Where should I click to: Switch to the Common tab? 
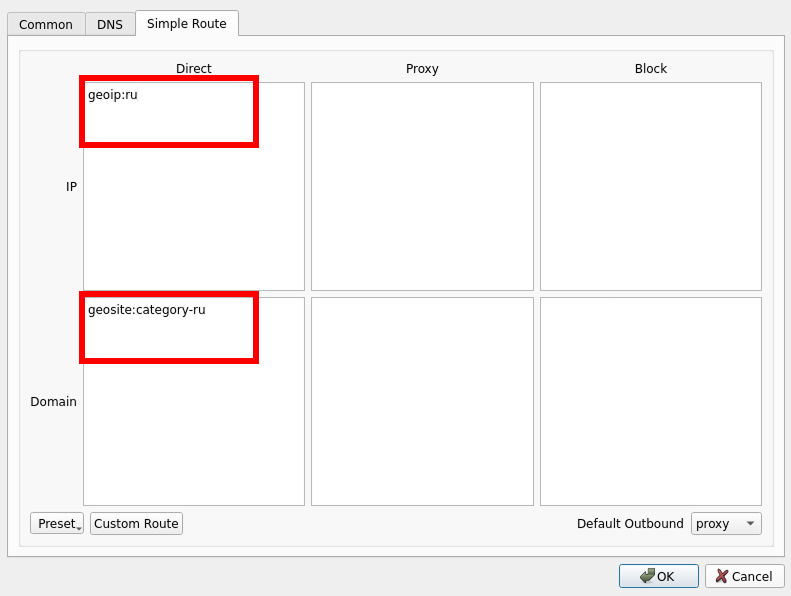click(46, 24)
